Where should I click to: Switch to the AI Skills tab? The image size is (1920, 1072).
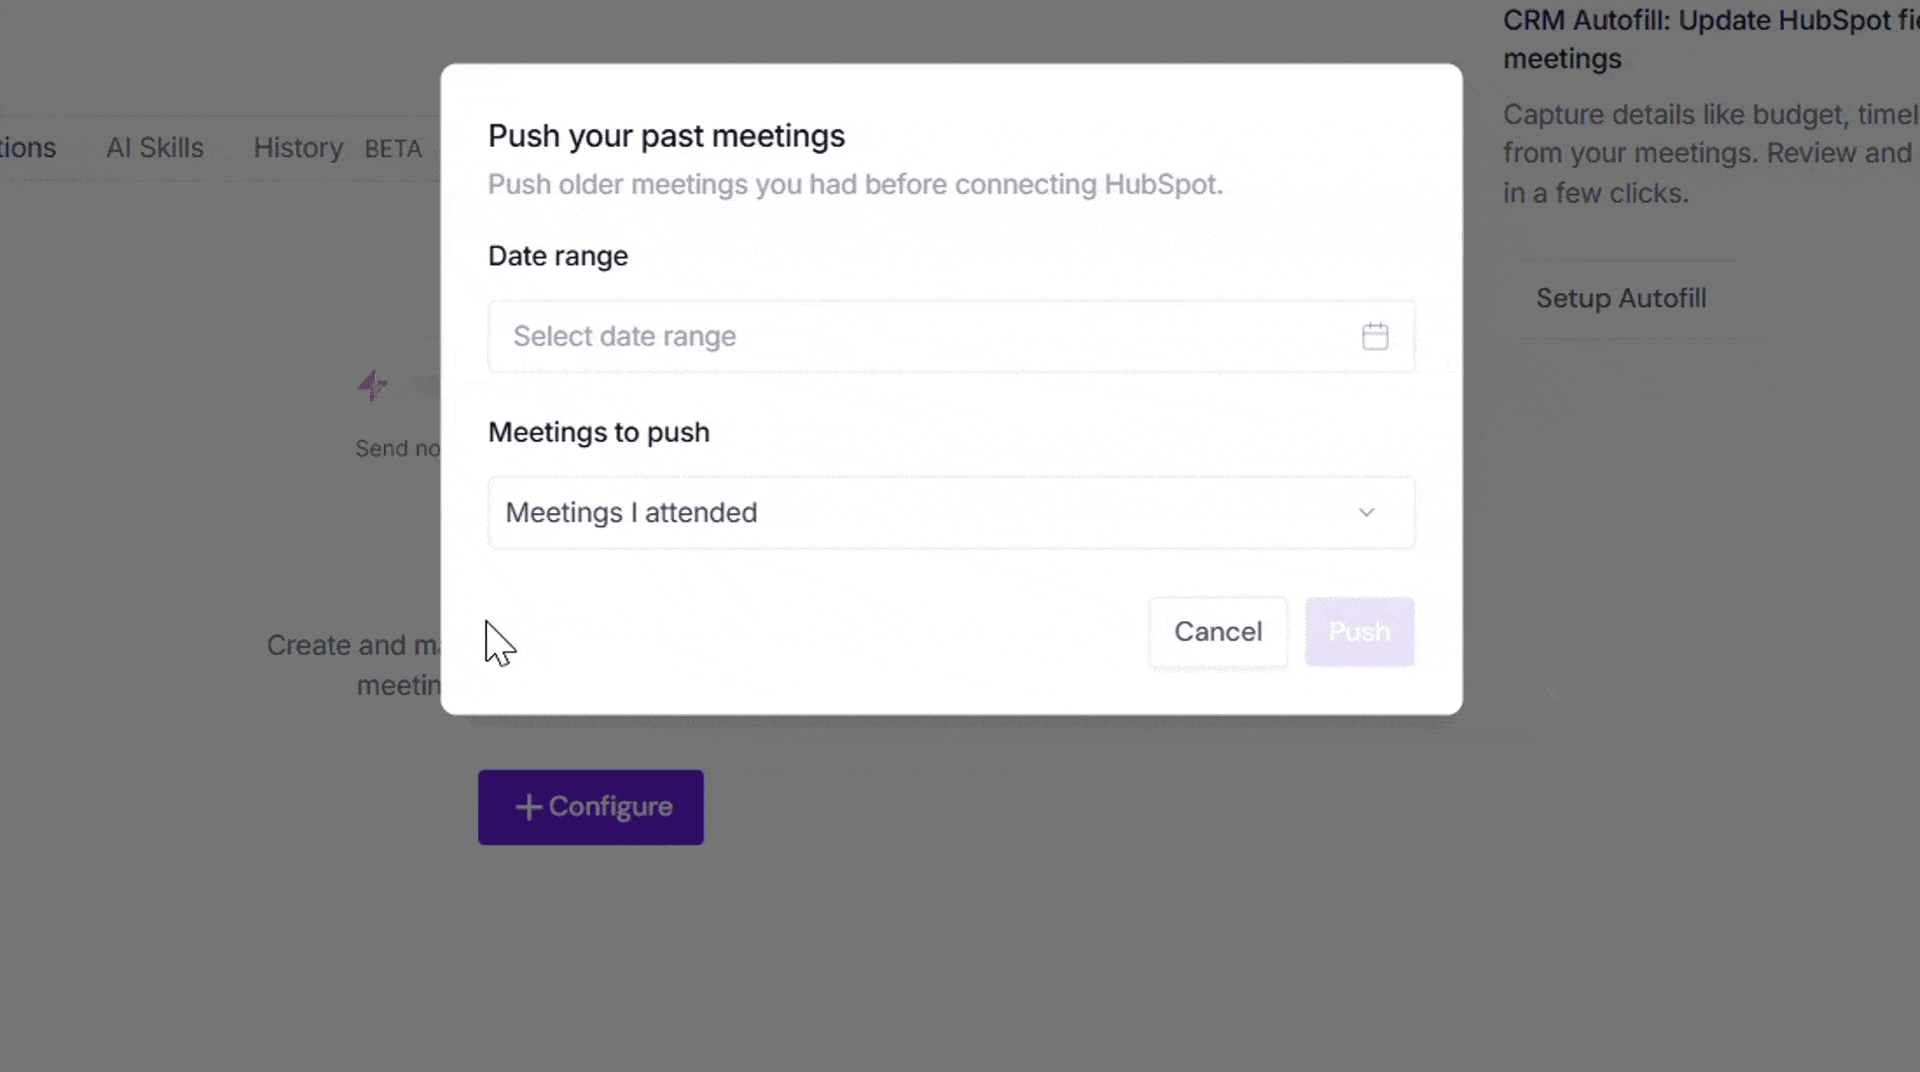(x=155, y=148)
